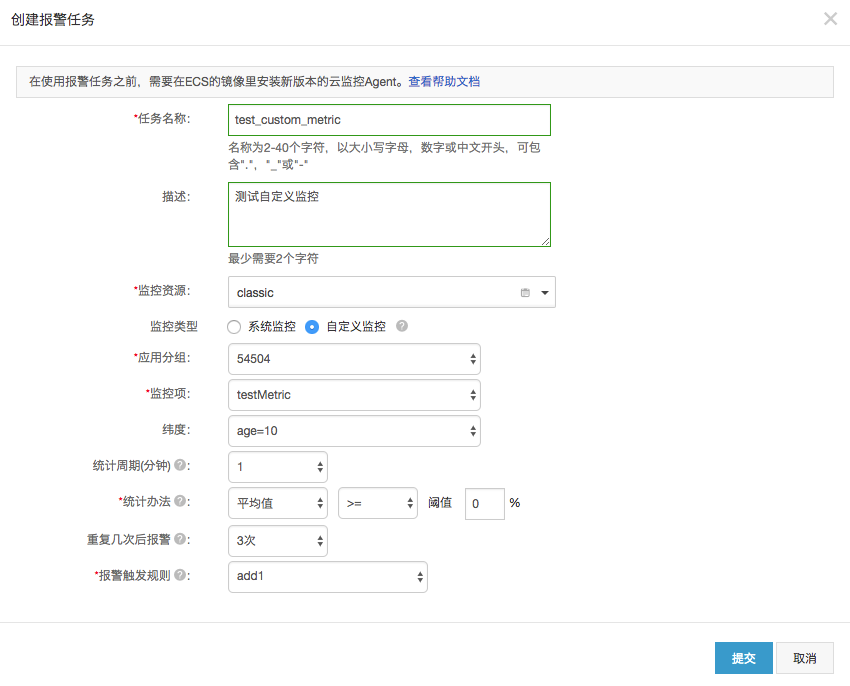Click the small icon in classic dropdown
Viewport: 850px width, 686px height.
[x=525, y=293]
